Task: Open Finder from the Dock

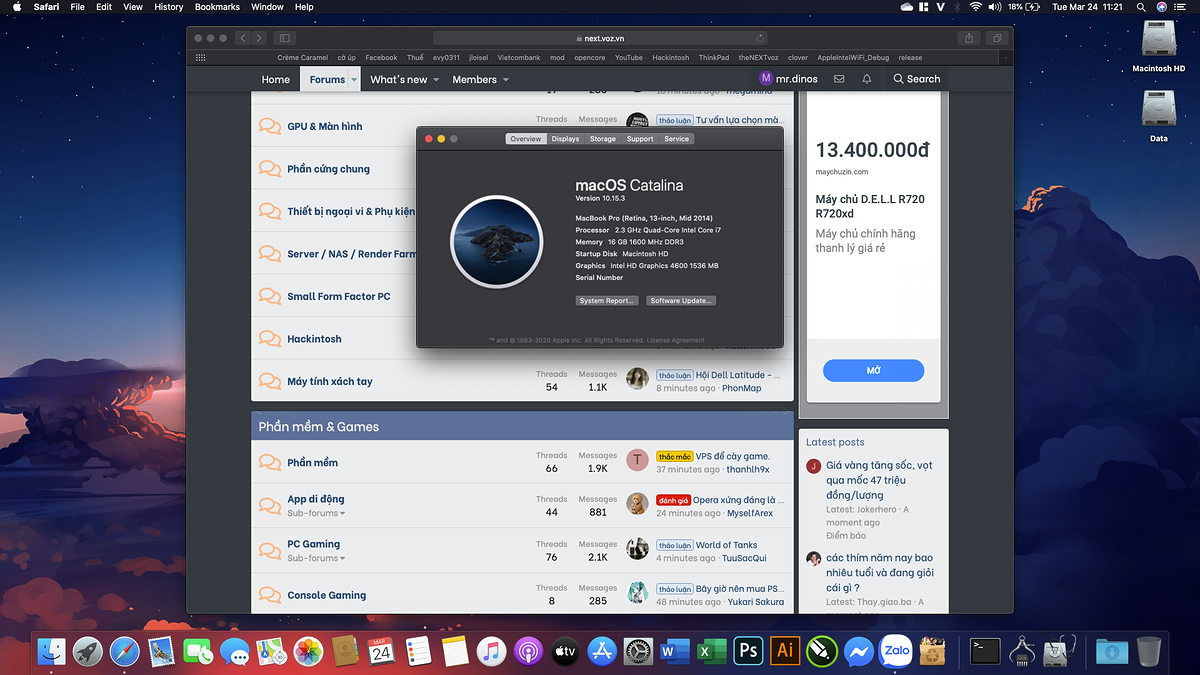Action: coord(52,651)
